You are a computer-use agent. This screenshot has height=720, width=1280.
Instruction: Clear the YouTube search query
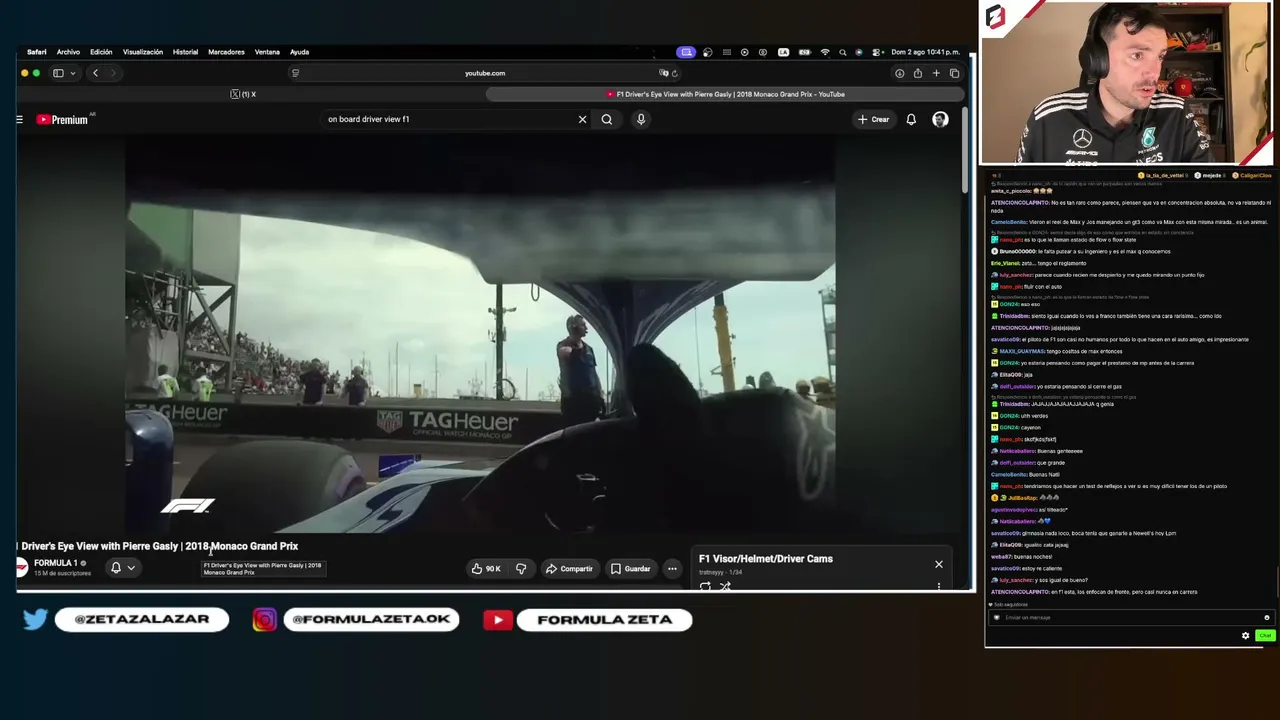point(582,120)
